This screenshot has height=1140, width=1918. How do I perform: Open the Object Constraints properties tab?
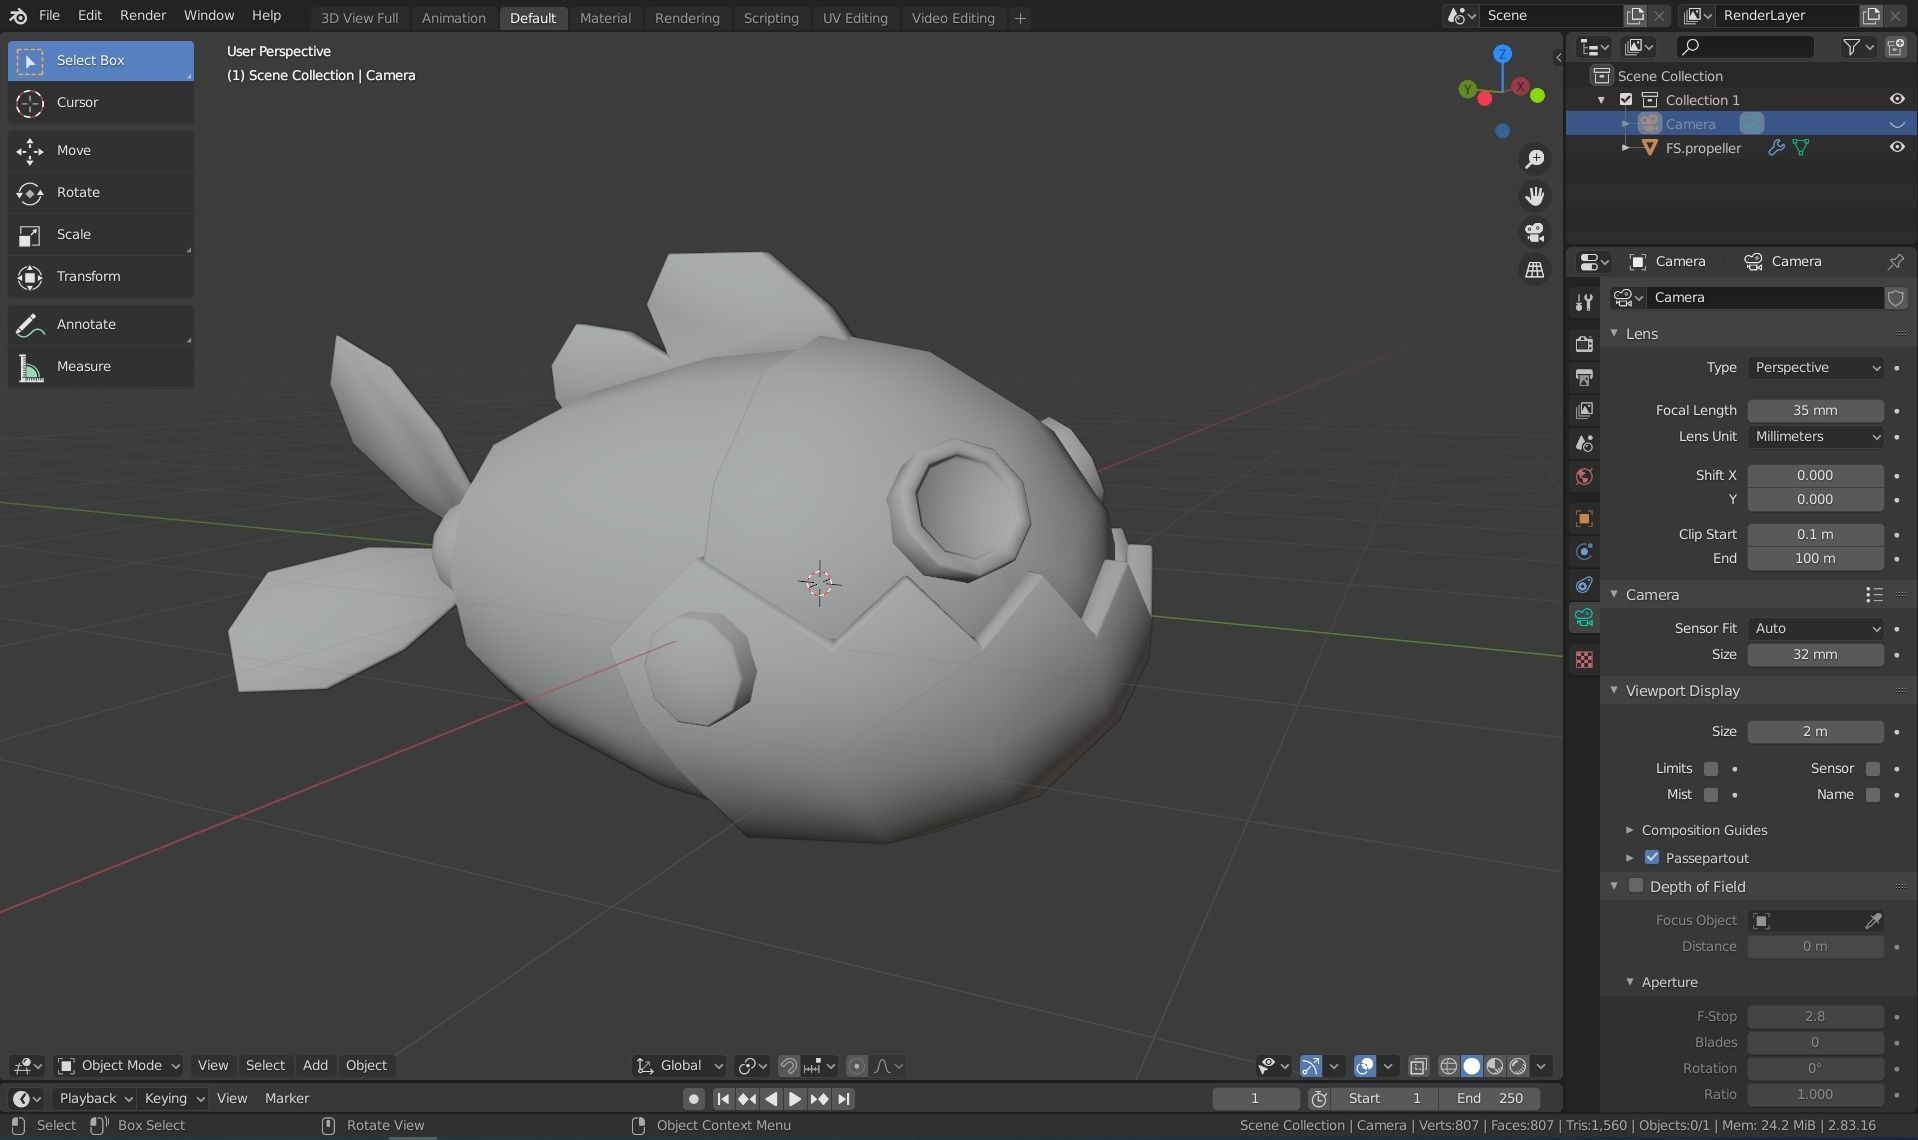click(1584, 584)
